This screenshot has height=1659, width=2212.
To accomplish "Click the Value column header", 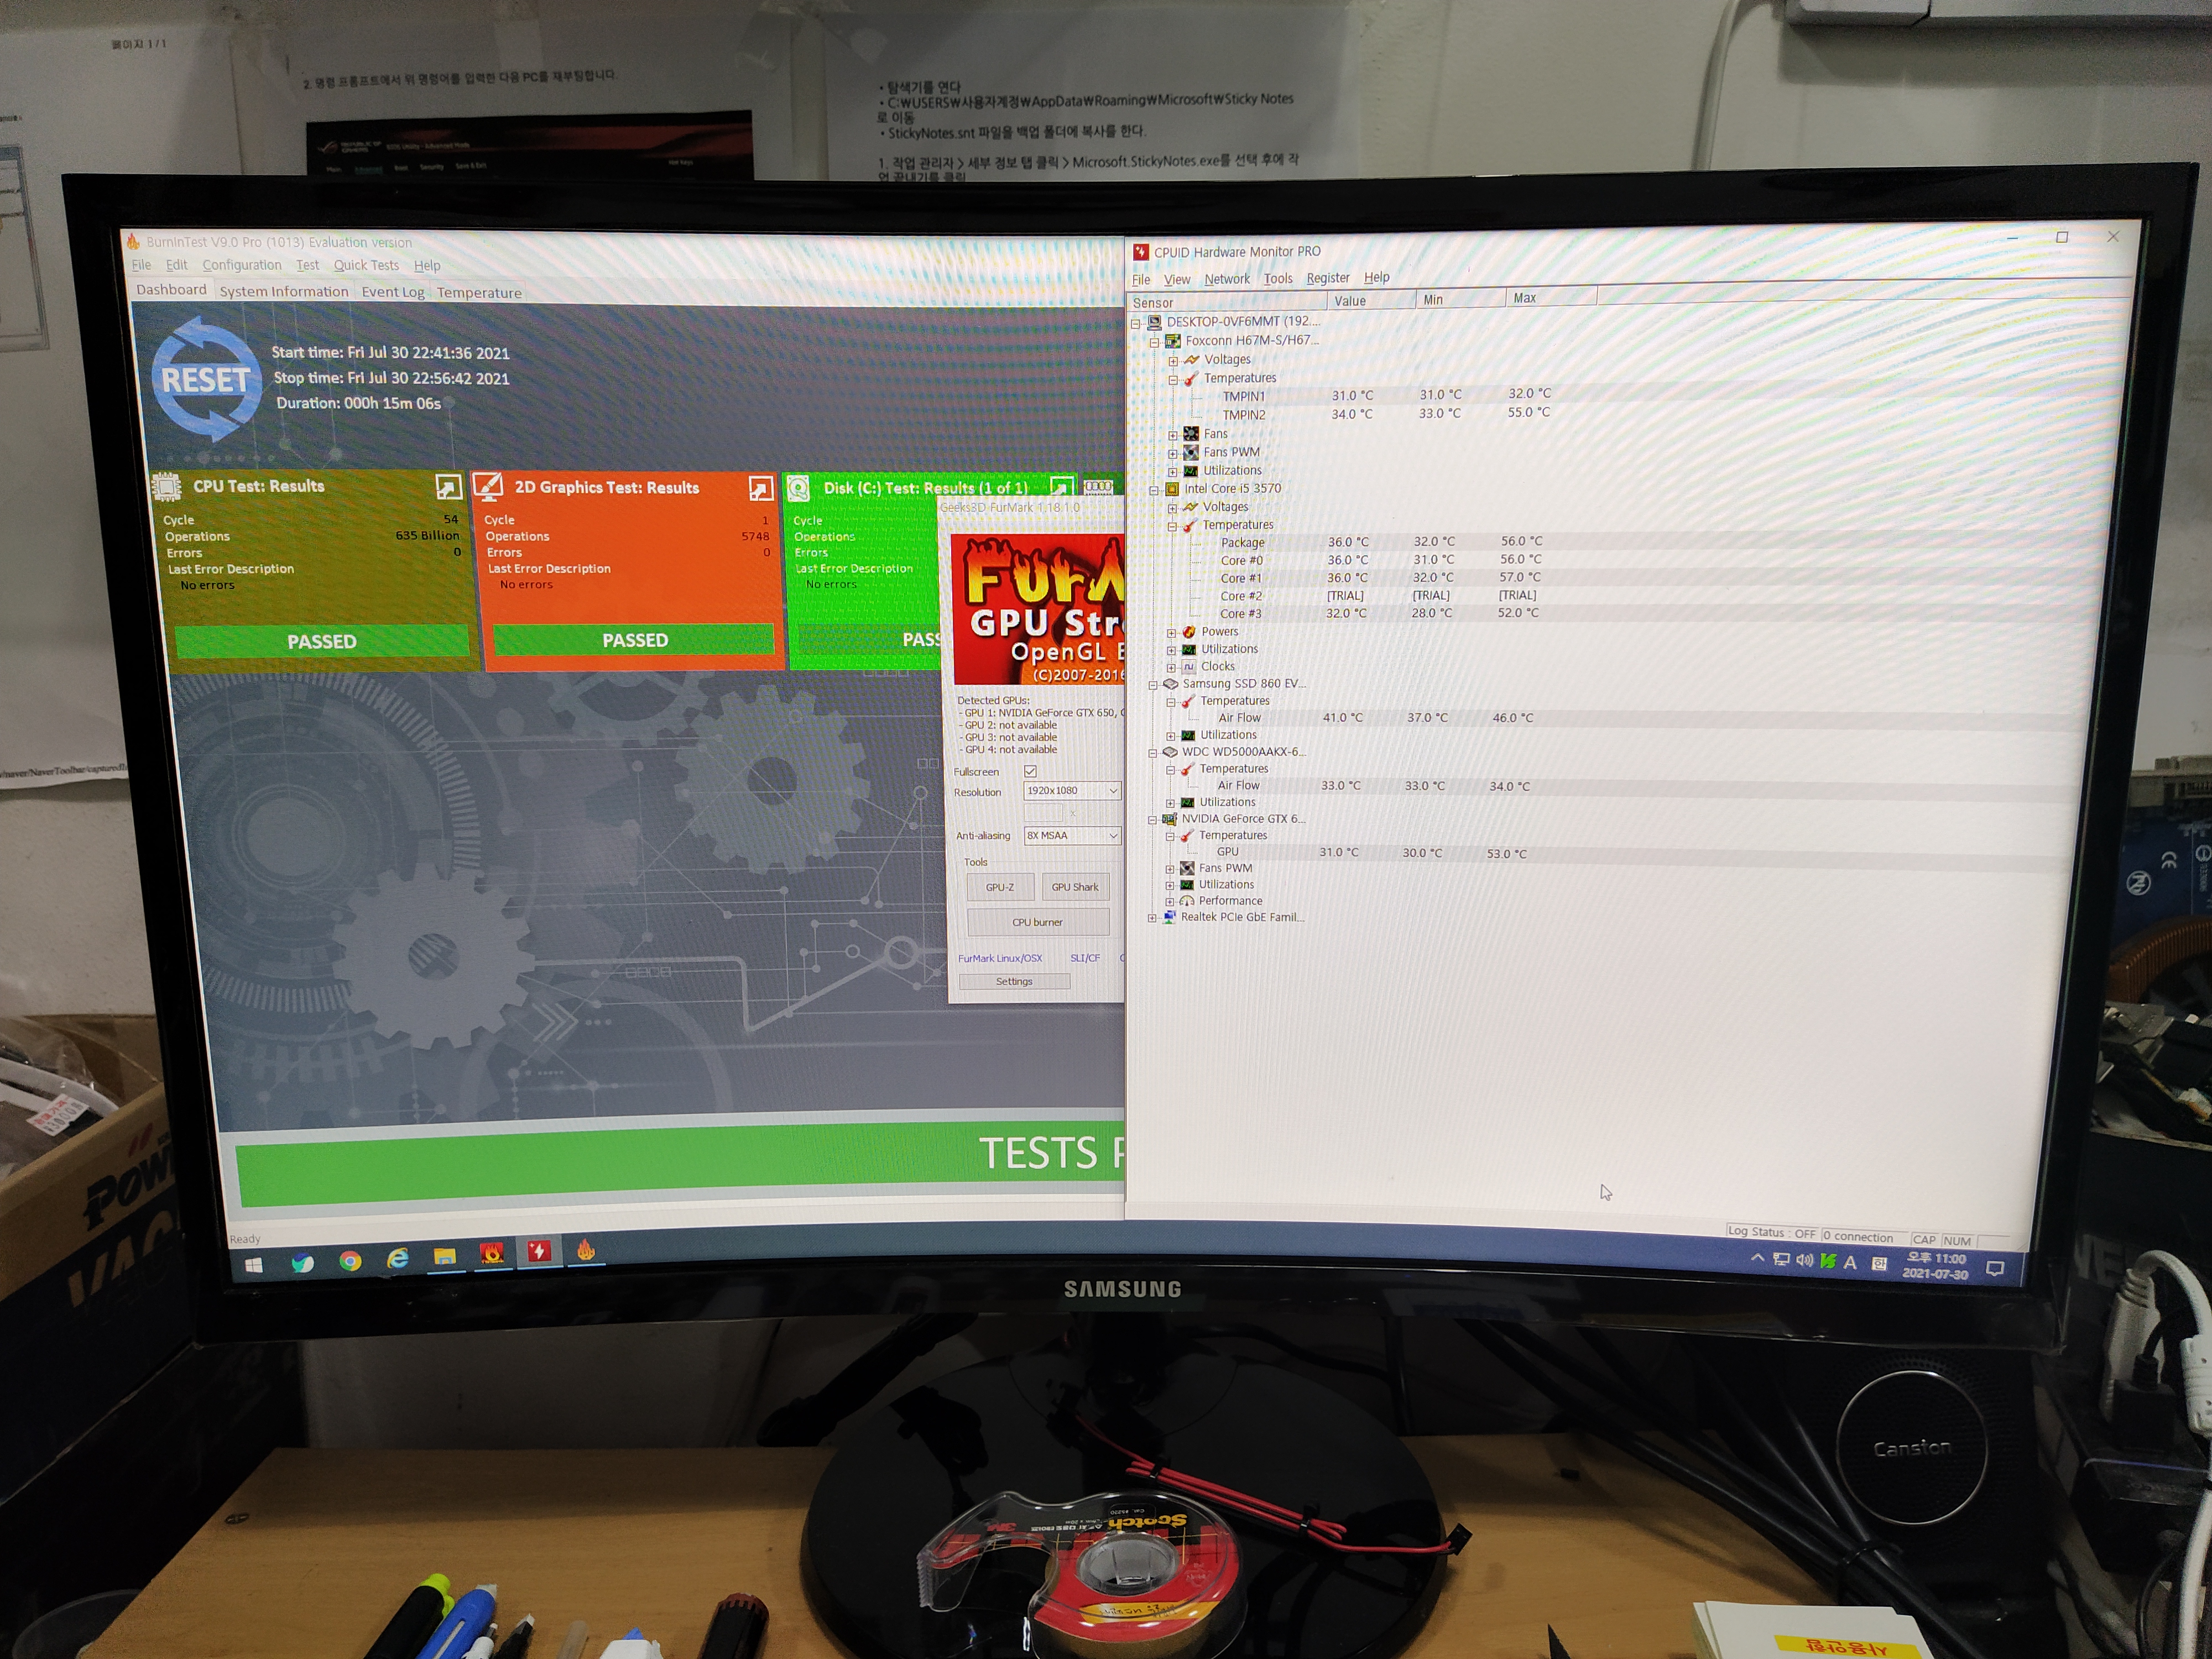I will click(1371, 300).
